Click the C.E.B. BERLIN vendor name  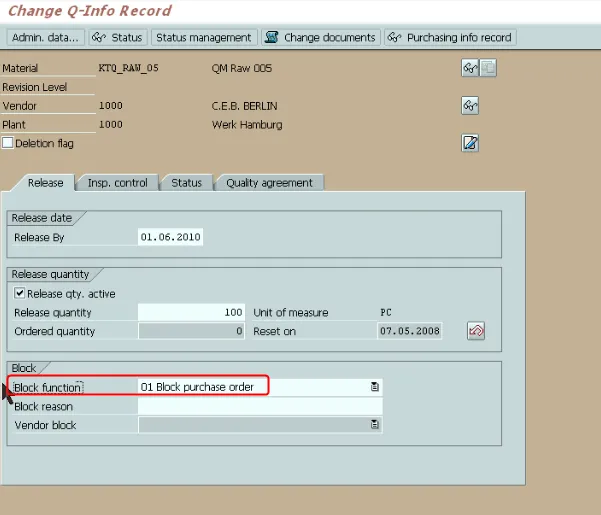pos(244,106)
